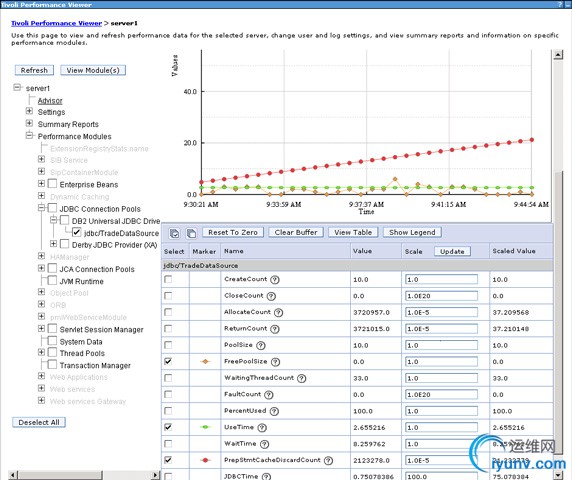The width and height of the screenshot is (572, 480).
Task: Open help for CloseCount metric
Action: pos(271,296)
